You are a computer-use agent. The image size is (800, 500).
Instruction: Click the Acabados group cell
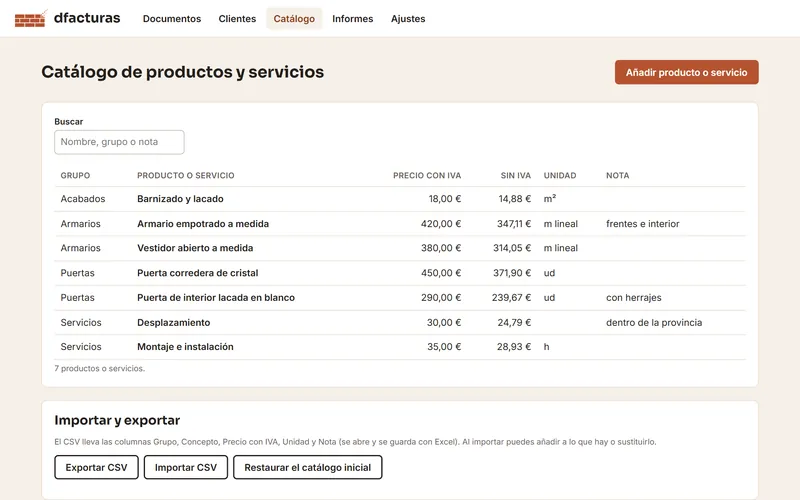pyautogui.click(x=83, y=199)
